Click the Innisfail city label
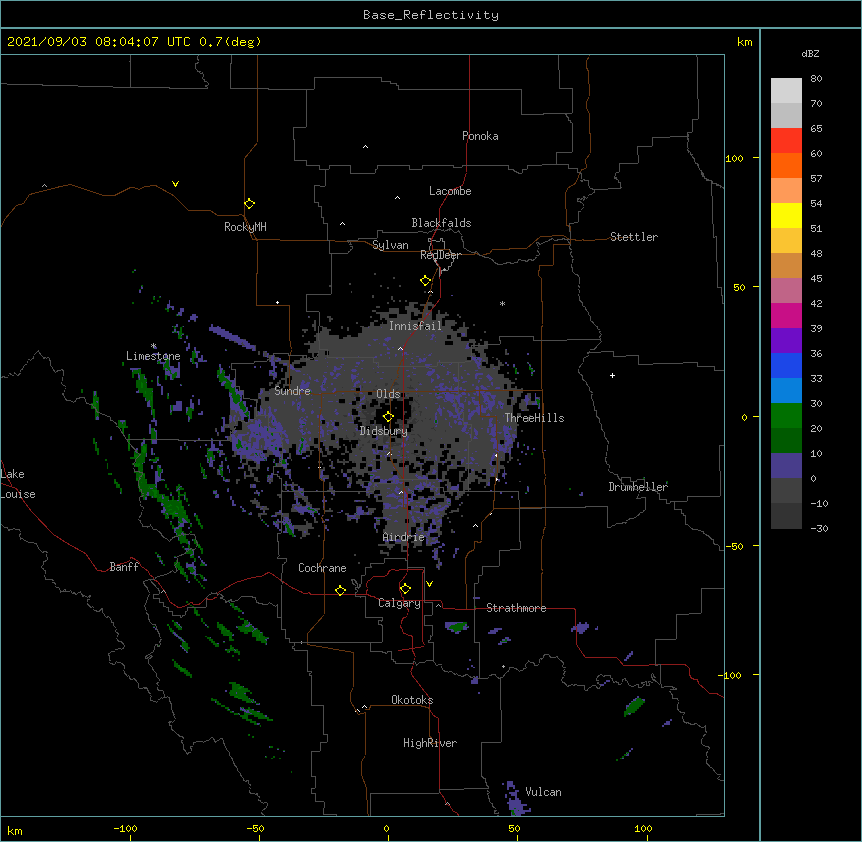 click(x=415, y=326)
